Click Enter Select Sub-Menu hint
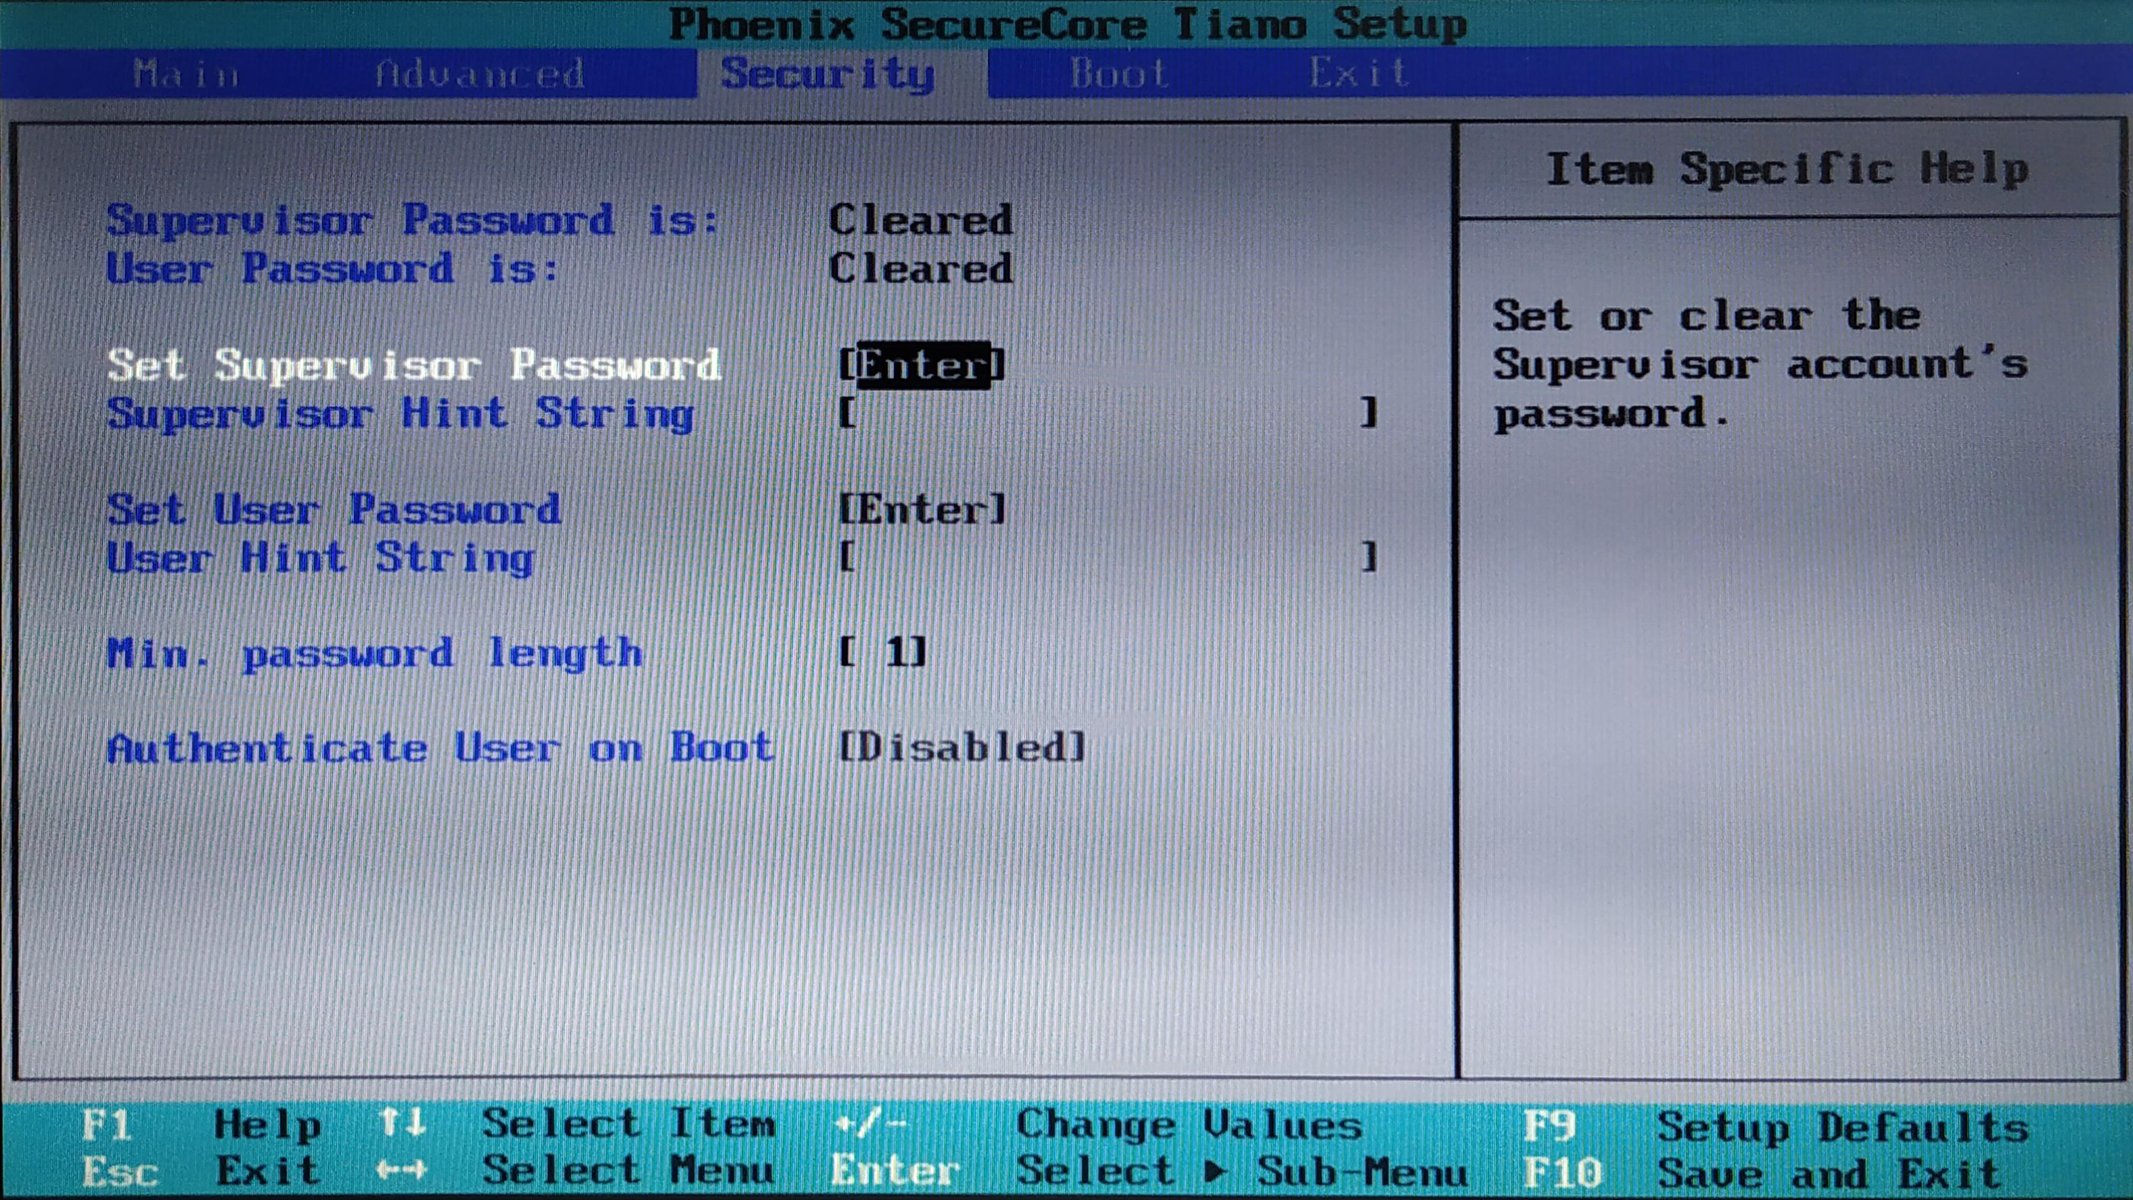Image resolution: width=2133 pixels, height=1200 pixels. [1149, 1172]
